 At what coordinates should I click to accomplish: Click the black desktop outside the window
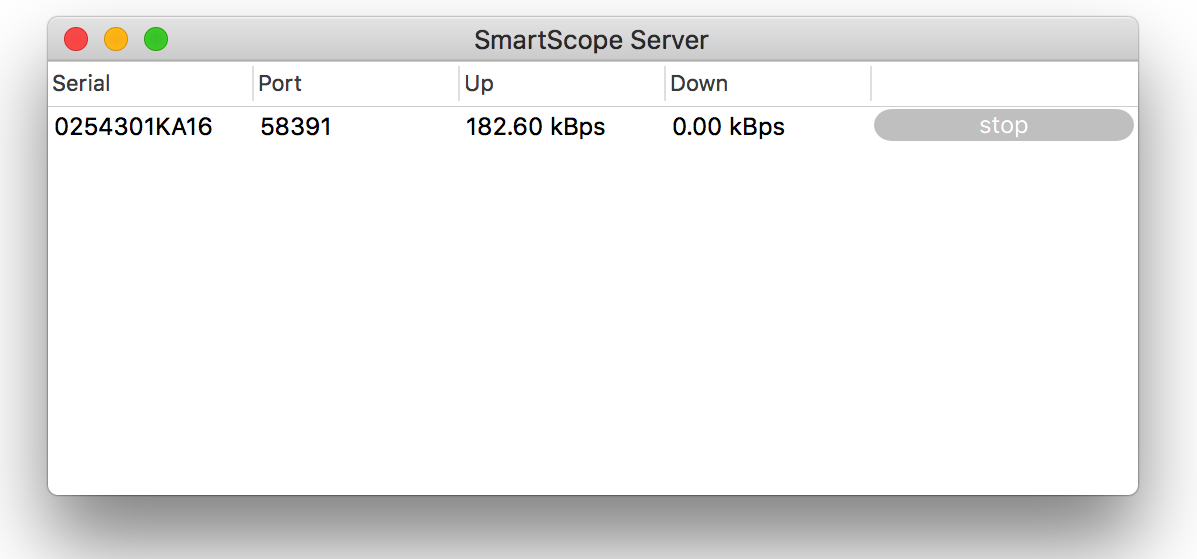pyautogui.click(x=600, y=528)
